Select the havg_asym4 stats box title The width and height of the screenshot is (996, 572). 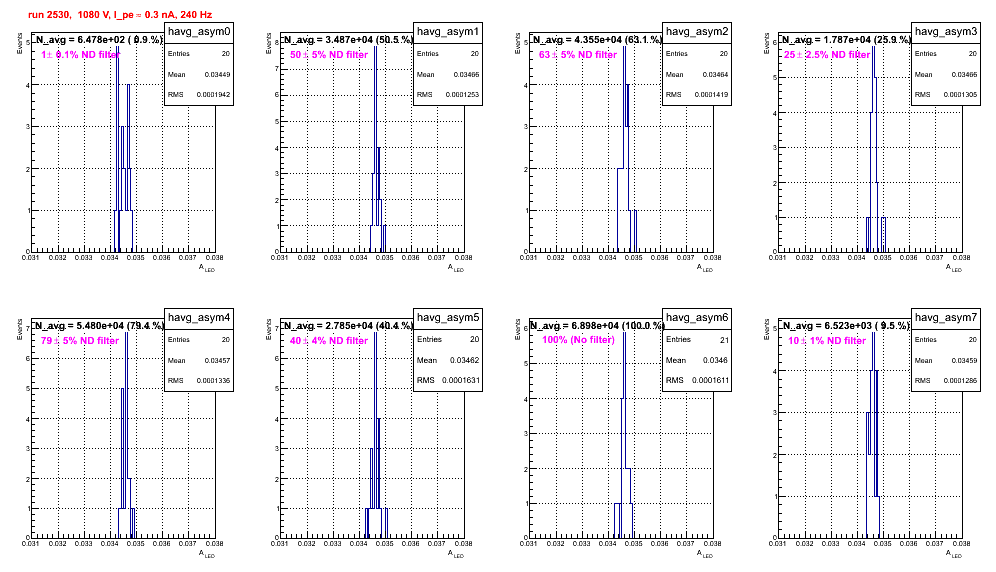199,318
